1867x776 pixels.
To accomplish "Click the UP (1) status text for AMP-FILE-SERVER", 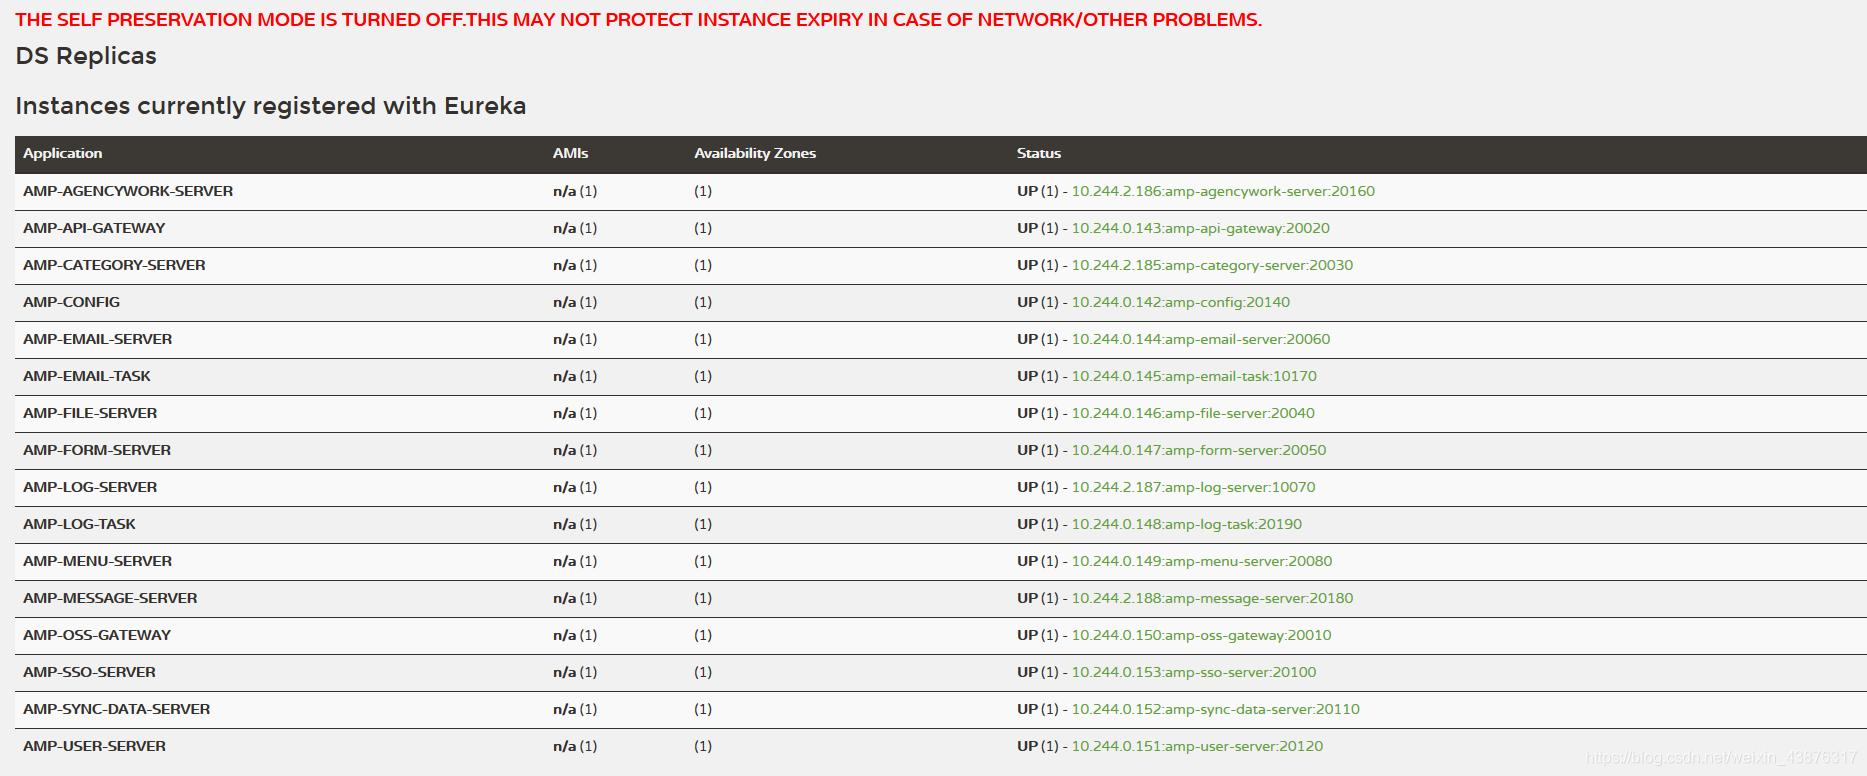I will pyautogui.click(x=1038, y=413).
